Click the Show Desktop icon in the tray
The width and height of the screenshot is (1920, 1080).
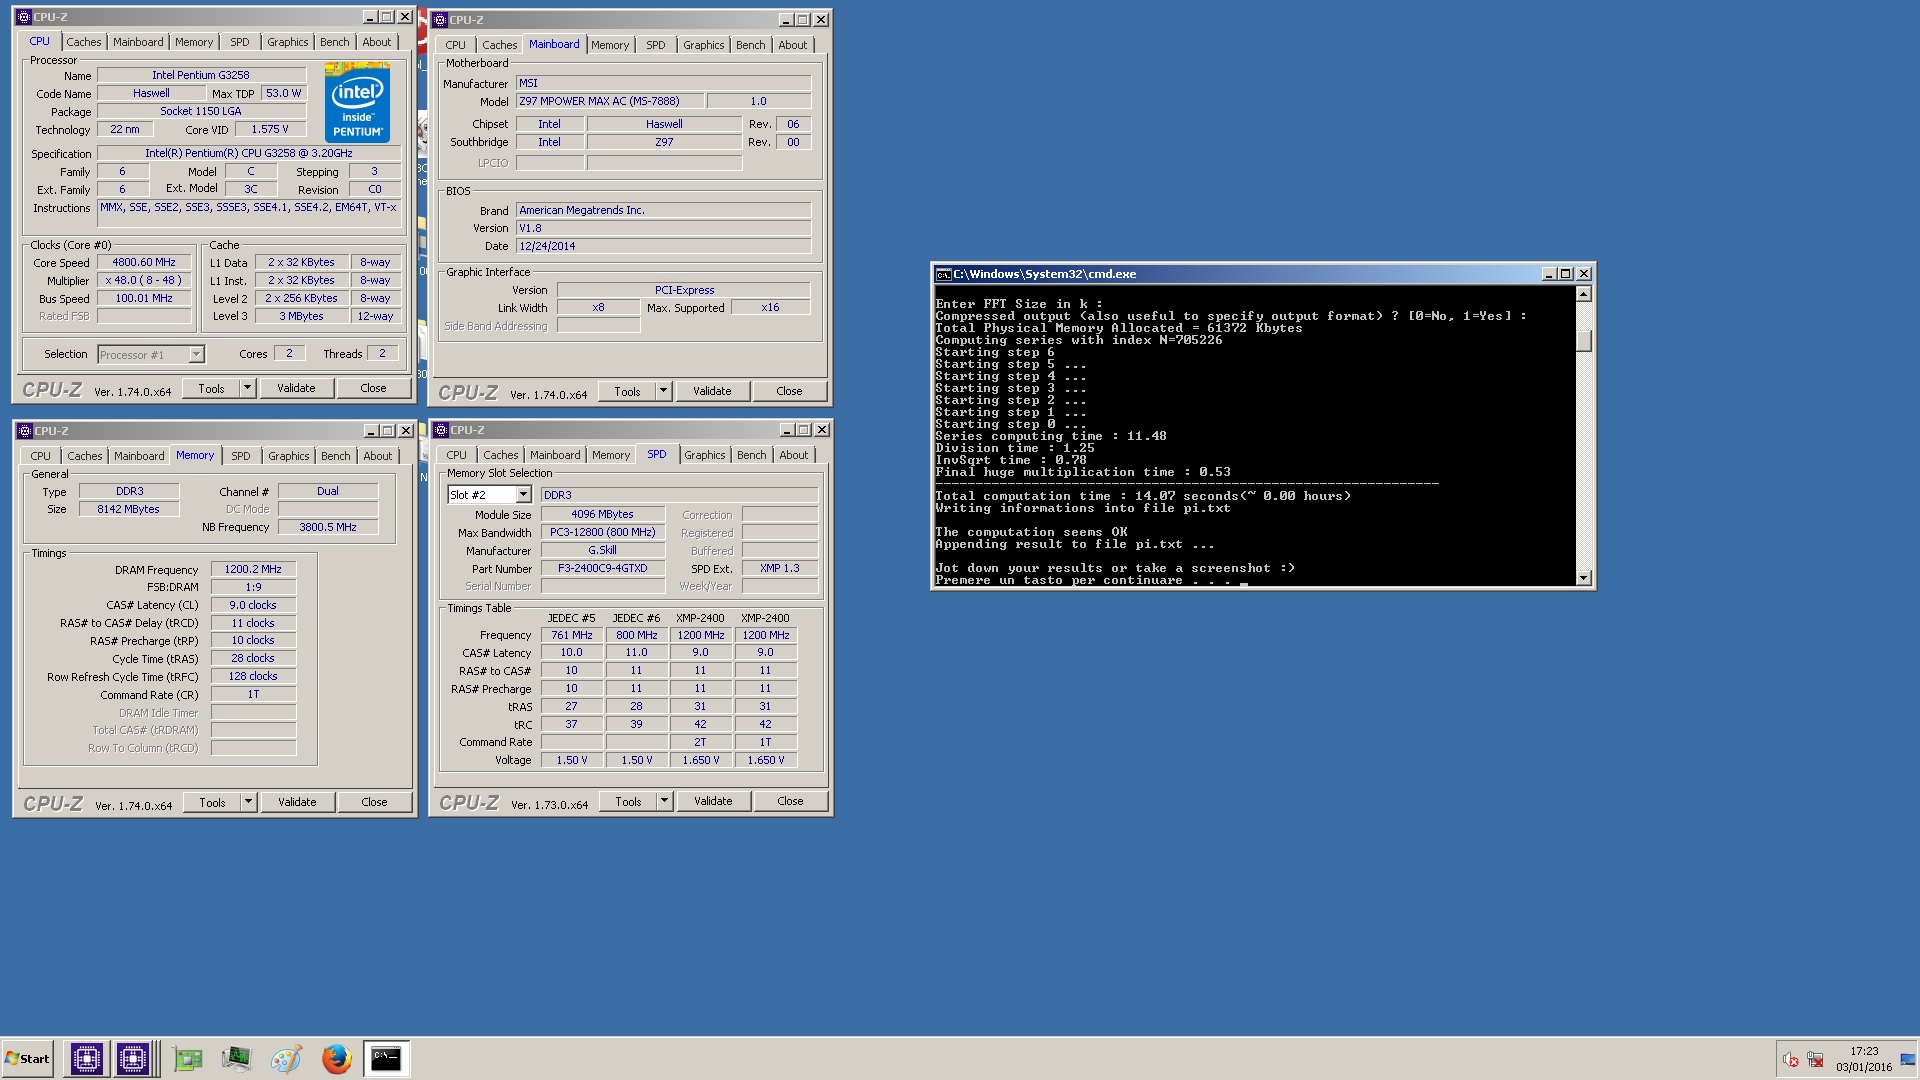click(x=1908, y=1060)
